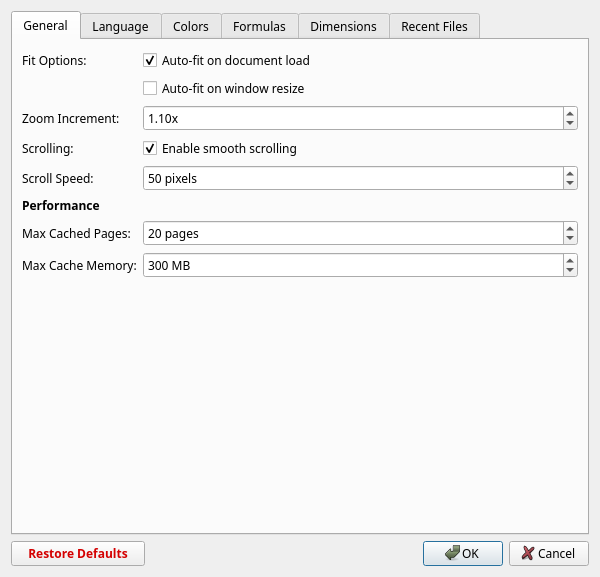Uncheck Auto-fit on document load
This screenshot has width=600, height=577.
(x=150, y=61)
